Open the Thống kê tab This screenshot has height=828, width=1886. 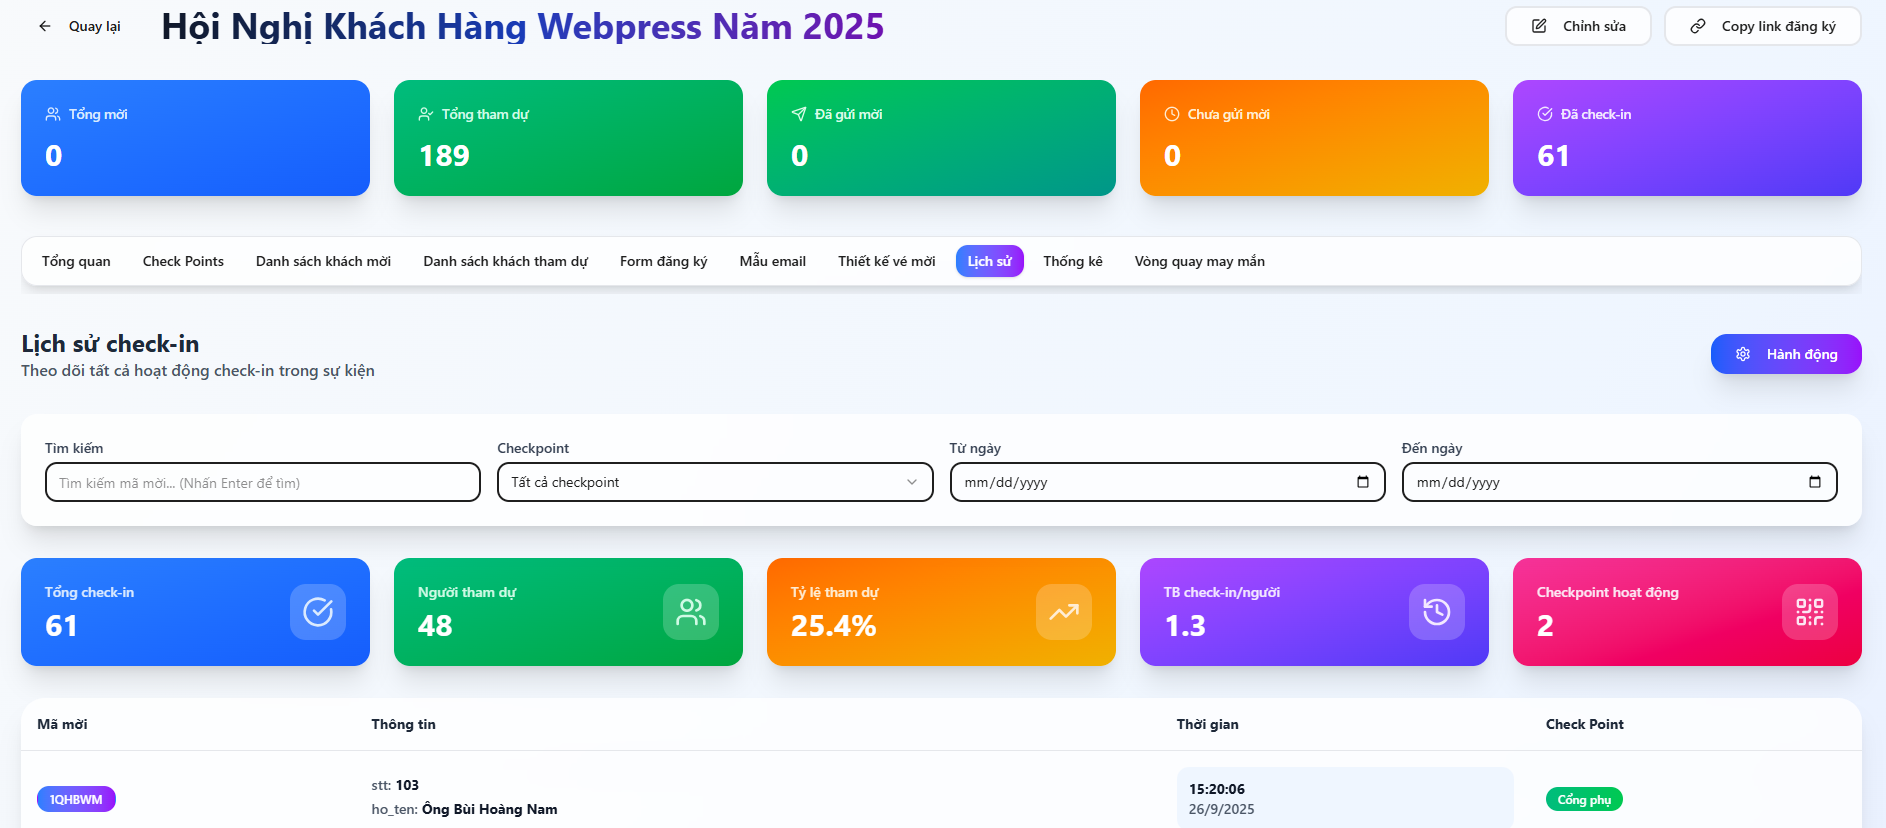1072,261
